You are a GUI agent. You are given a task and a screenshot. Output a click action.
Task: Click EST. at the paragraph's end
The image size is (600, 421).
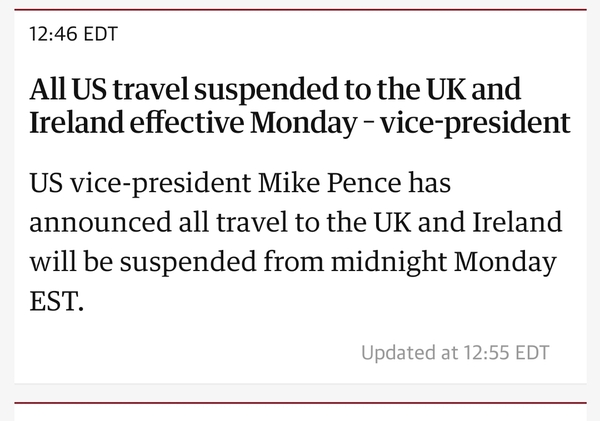55,299
